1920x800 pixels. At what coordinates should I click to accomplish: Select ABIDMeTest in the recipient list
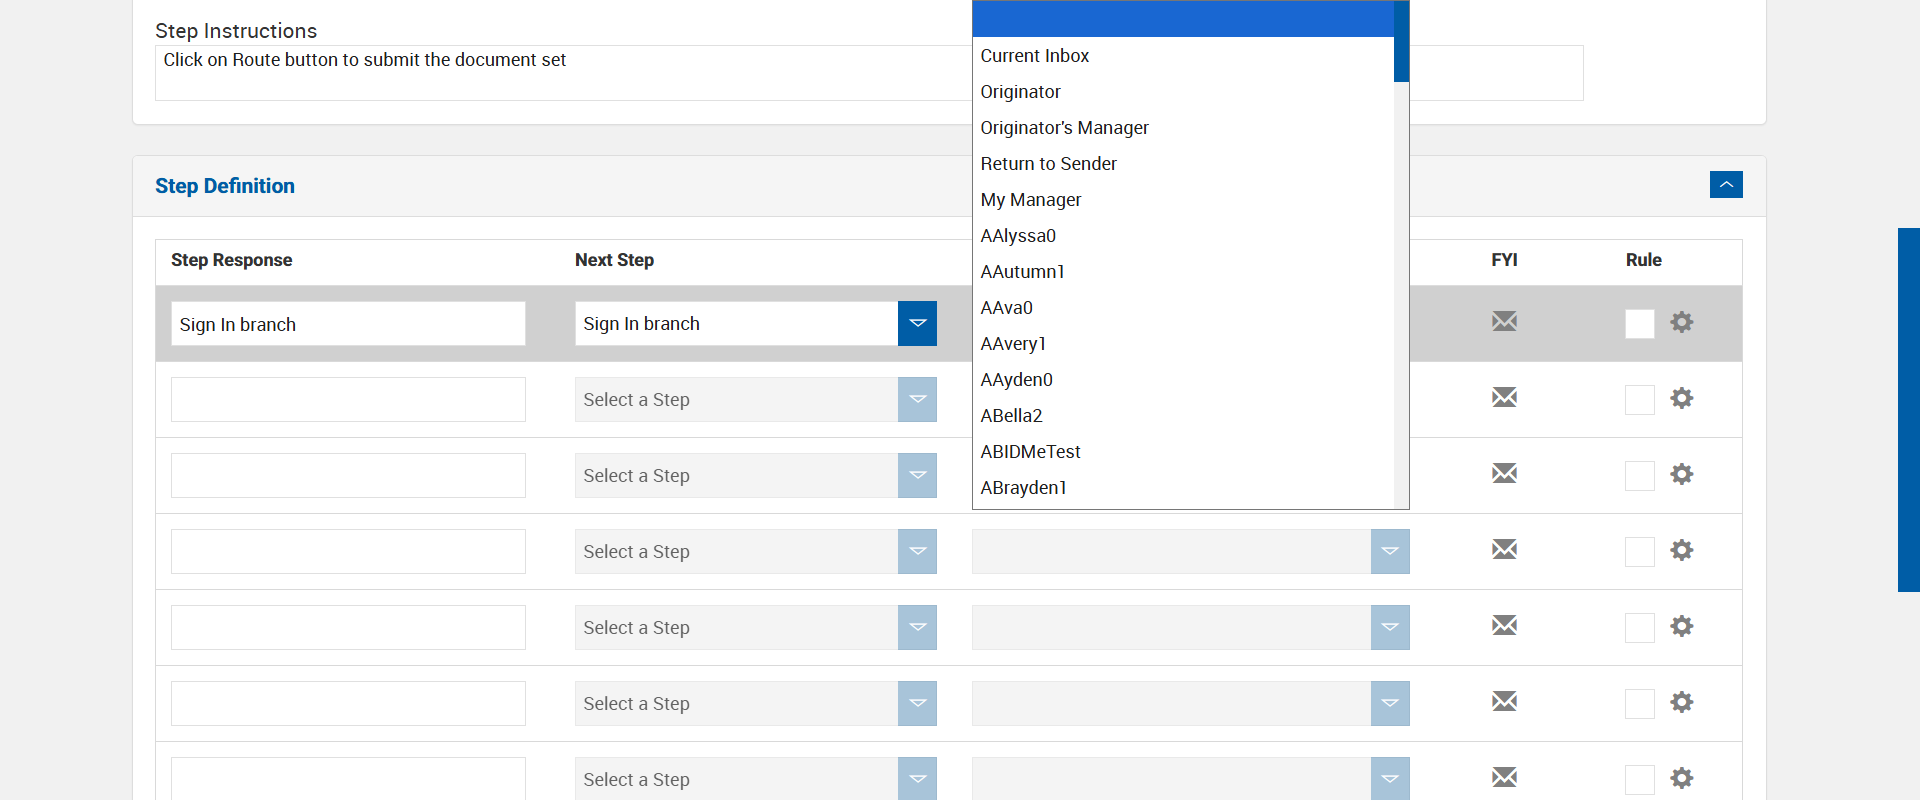tap(1030, 452)
